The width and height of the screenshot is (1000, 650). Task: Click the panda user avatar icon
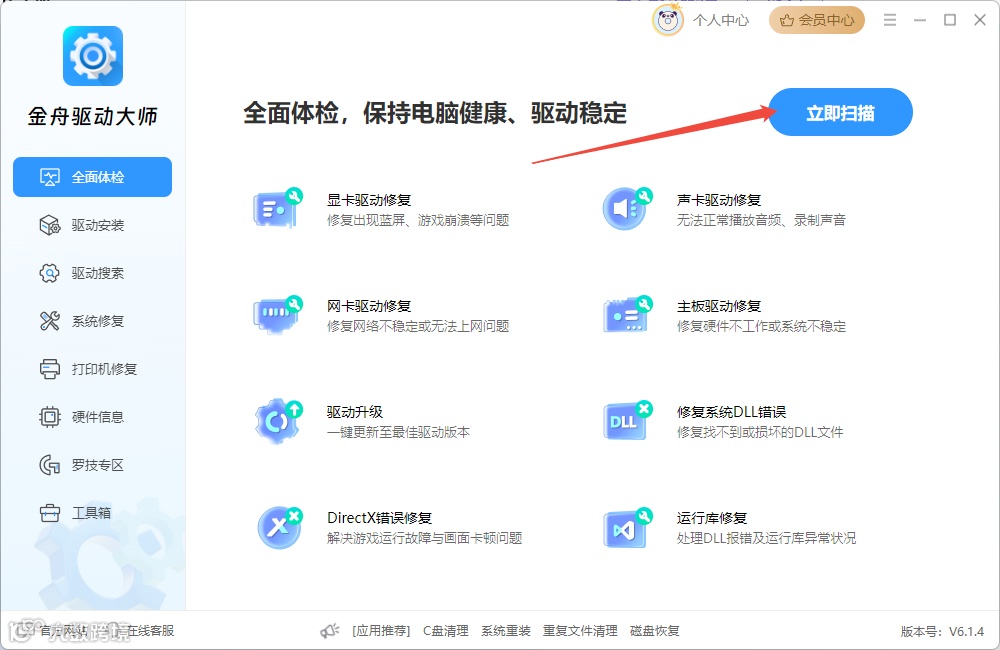668,20
